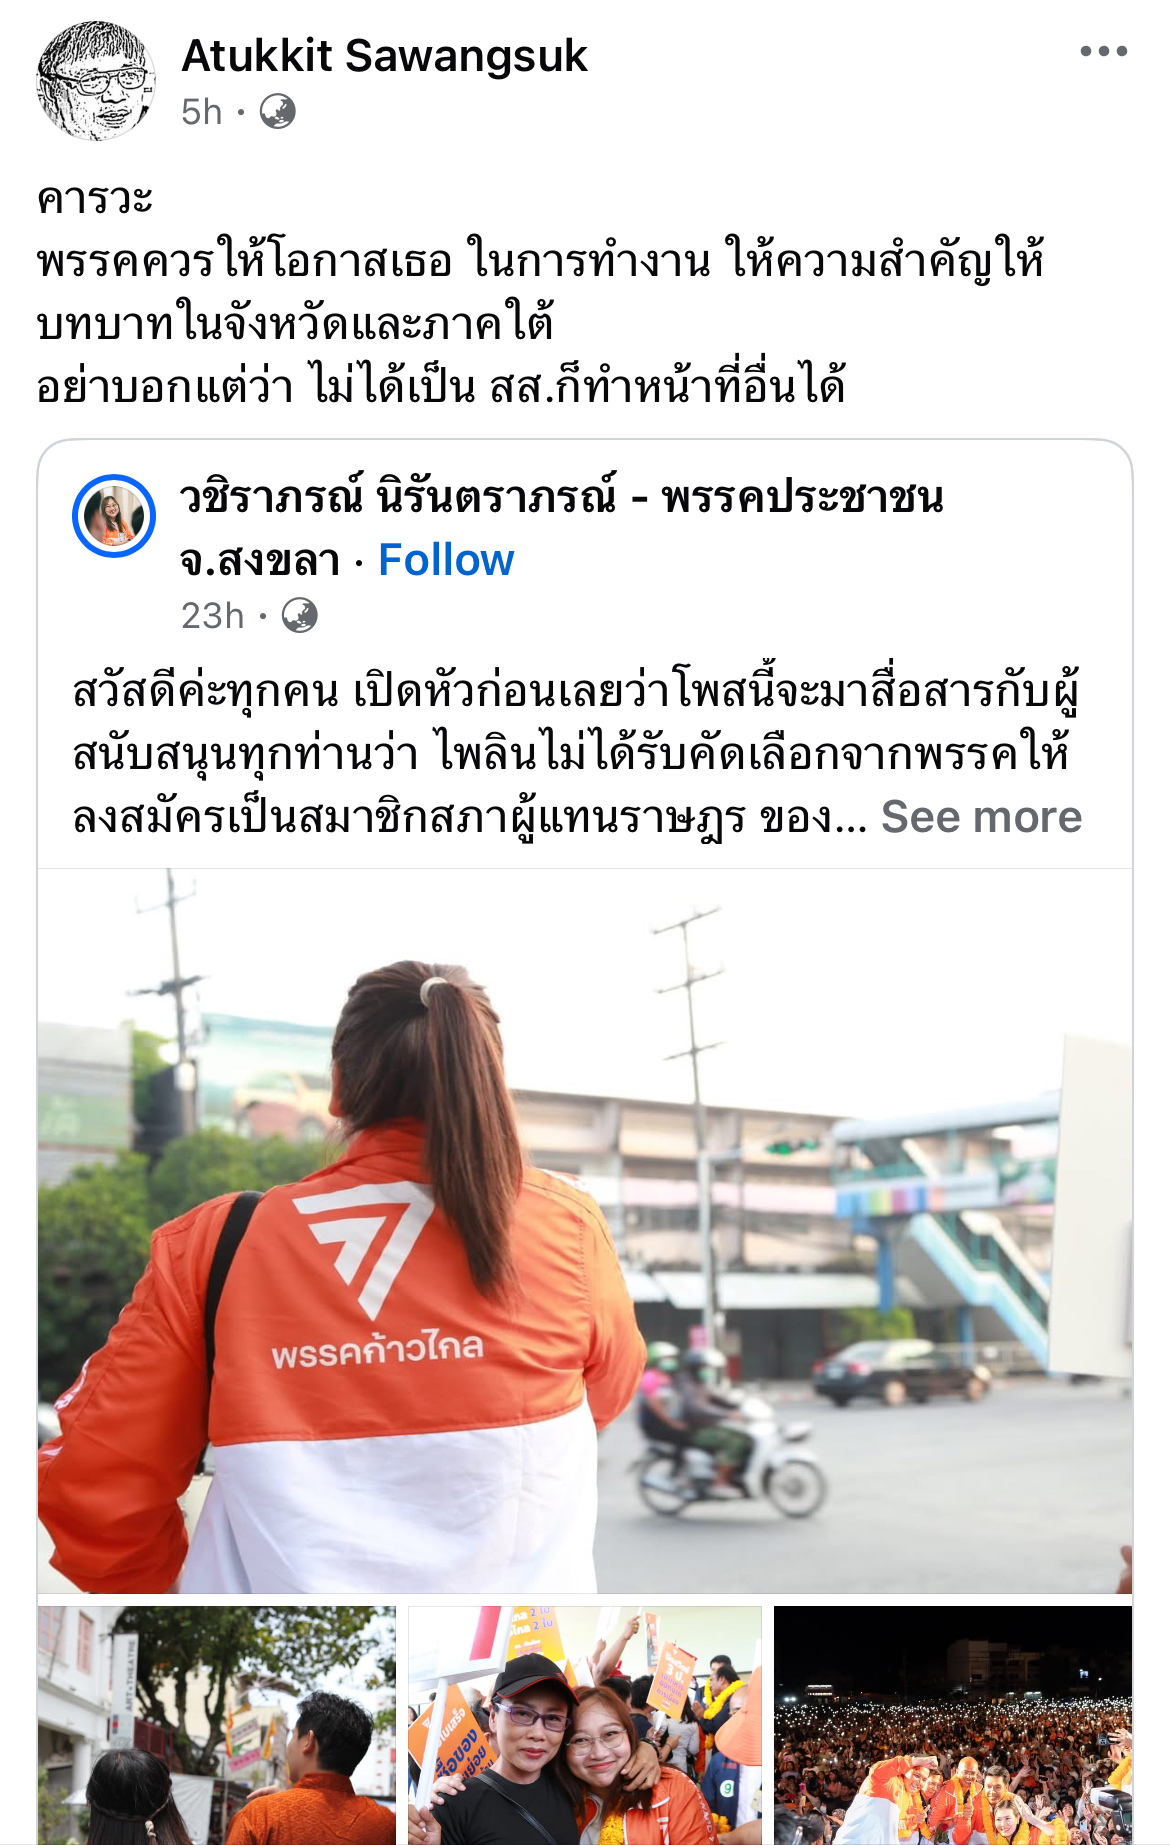The width and height of the screenshot is (1170, 1845).
Task: Expand shared post text with See more
Action: 981,817
